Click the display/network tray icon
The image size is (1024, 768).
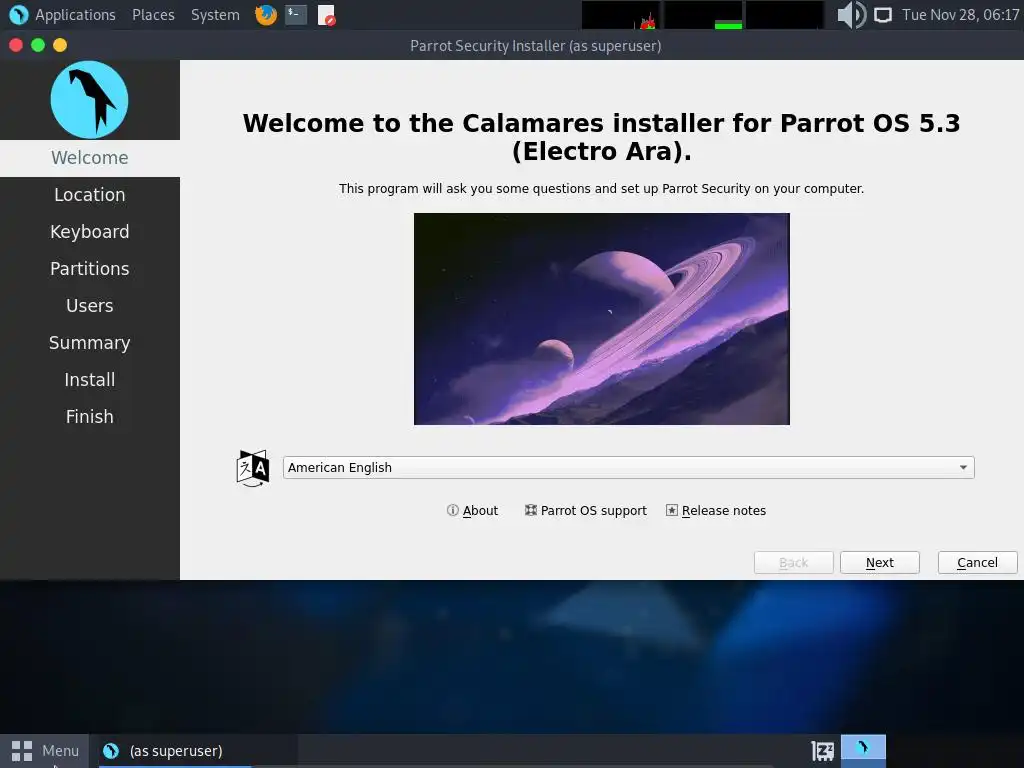[x=883, y=14]
